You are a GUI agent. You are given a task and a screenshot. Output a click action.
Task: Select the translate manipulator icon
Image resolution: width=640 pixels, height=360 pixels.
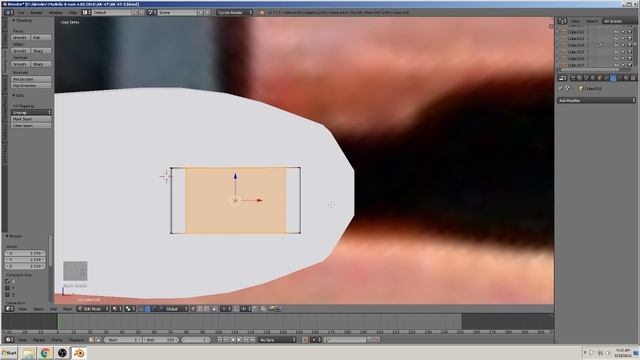[x=147, y=309]
